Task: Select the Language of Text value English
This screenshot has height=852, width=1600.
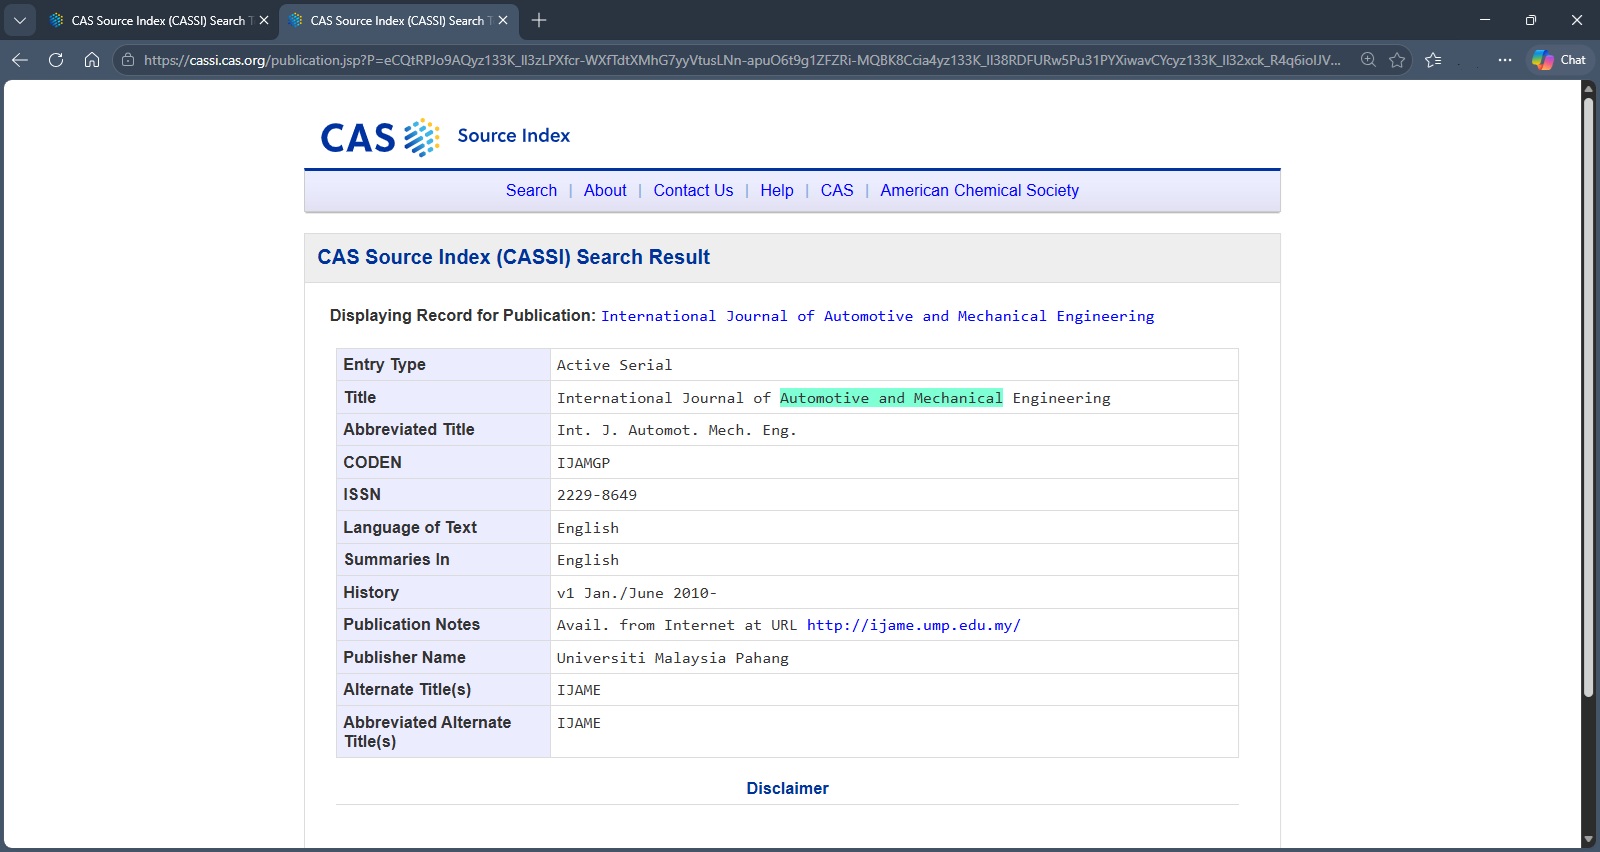Action: pos(588,528)
